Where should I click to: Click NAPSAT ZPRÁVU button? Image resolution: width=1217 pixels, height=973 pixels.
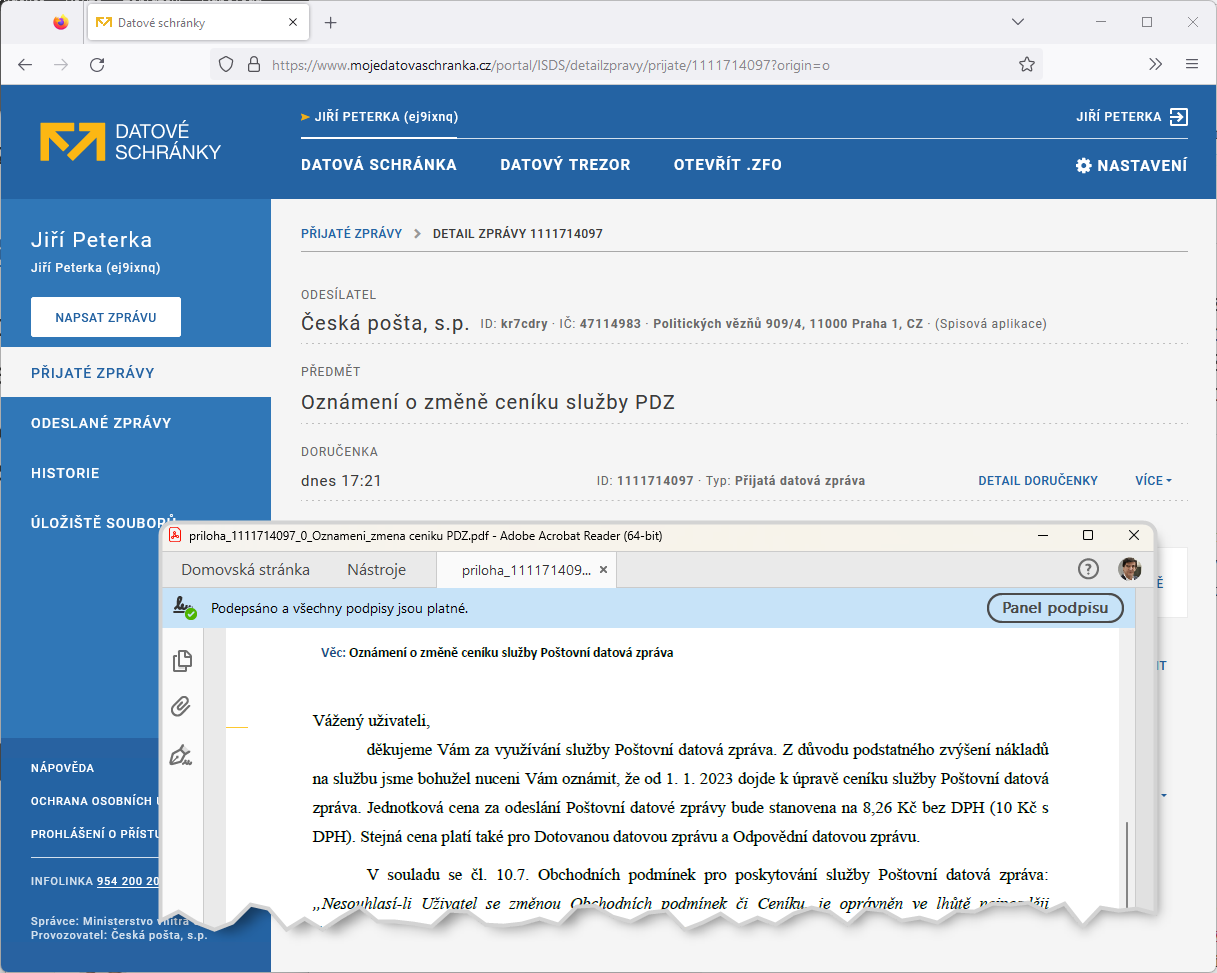pyautogui.click(x=106, y=317)
